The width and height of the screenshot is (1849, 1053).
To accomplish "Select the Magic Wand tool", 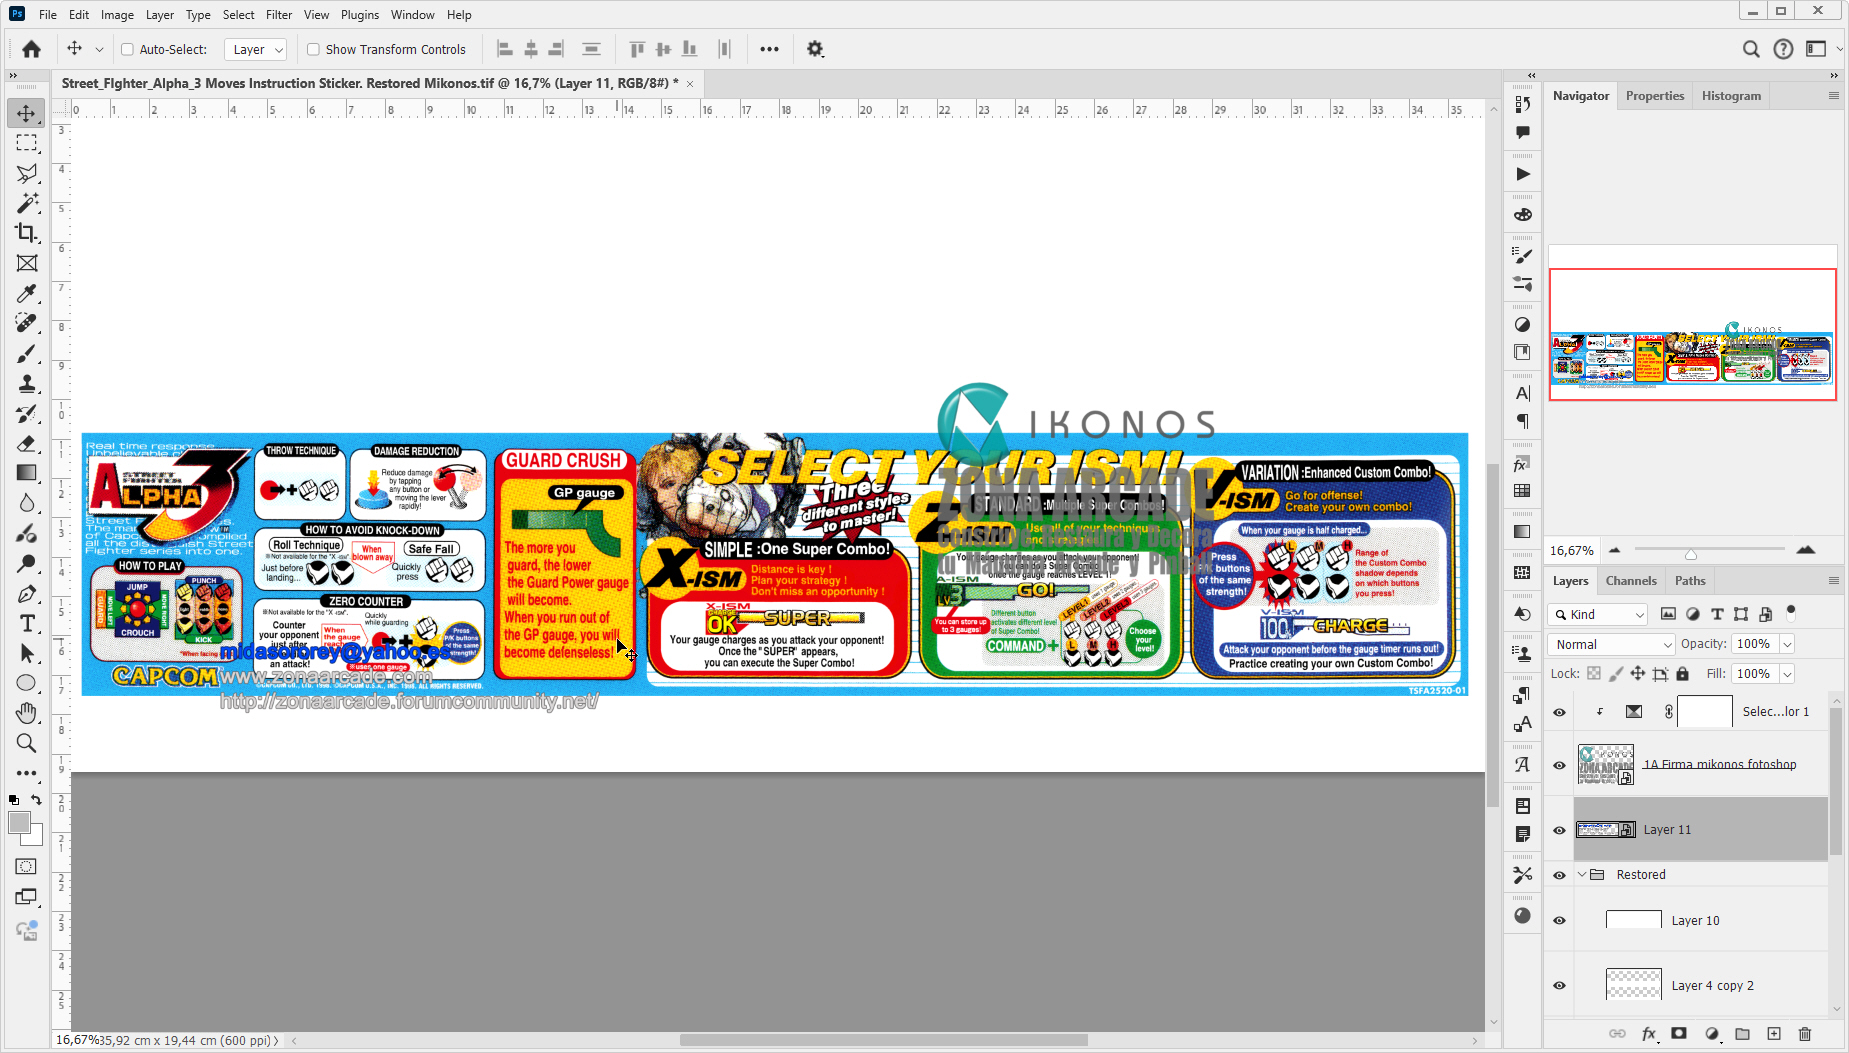I will tap(27, 203).
